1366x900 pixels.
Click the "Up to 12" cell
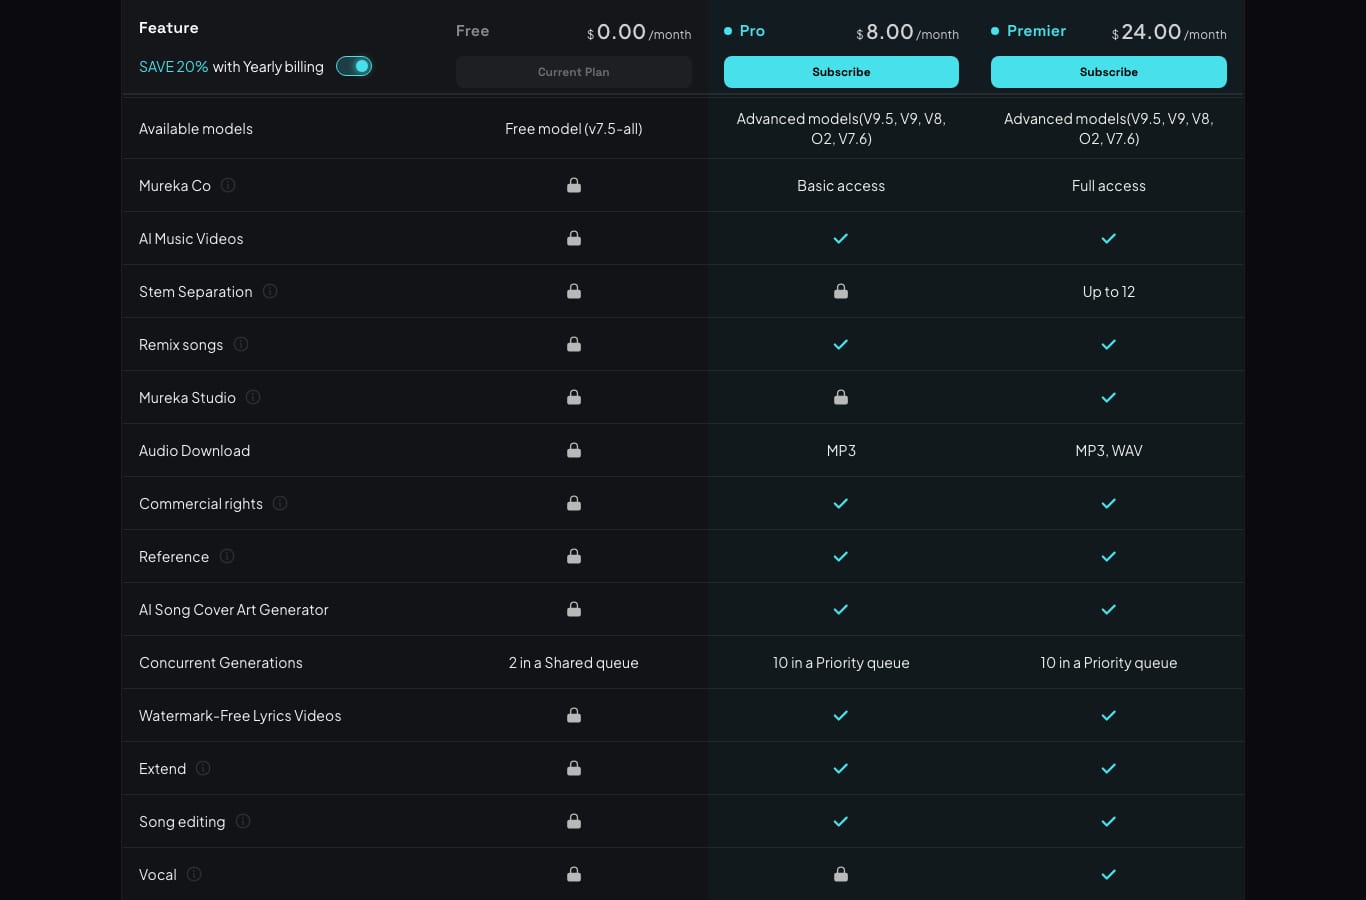coord(1108,291)
